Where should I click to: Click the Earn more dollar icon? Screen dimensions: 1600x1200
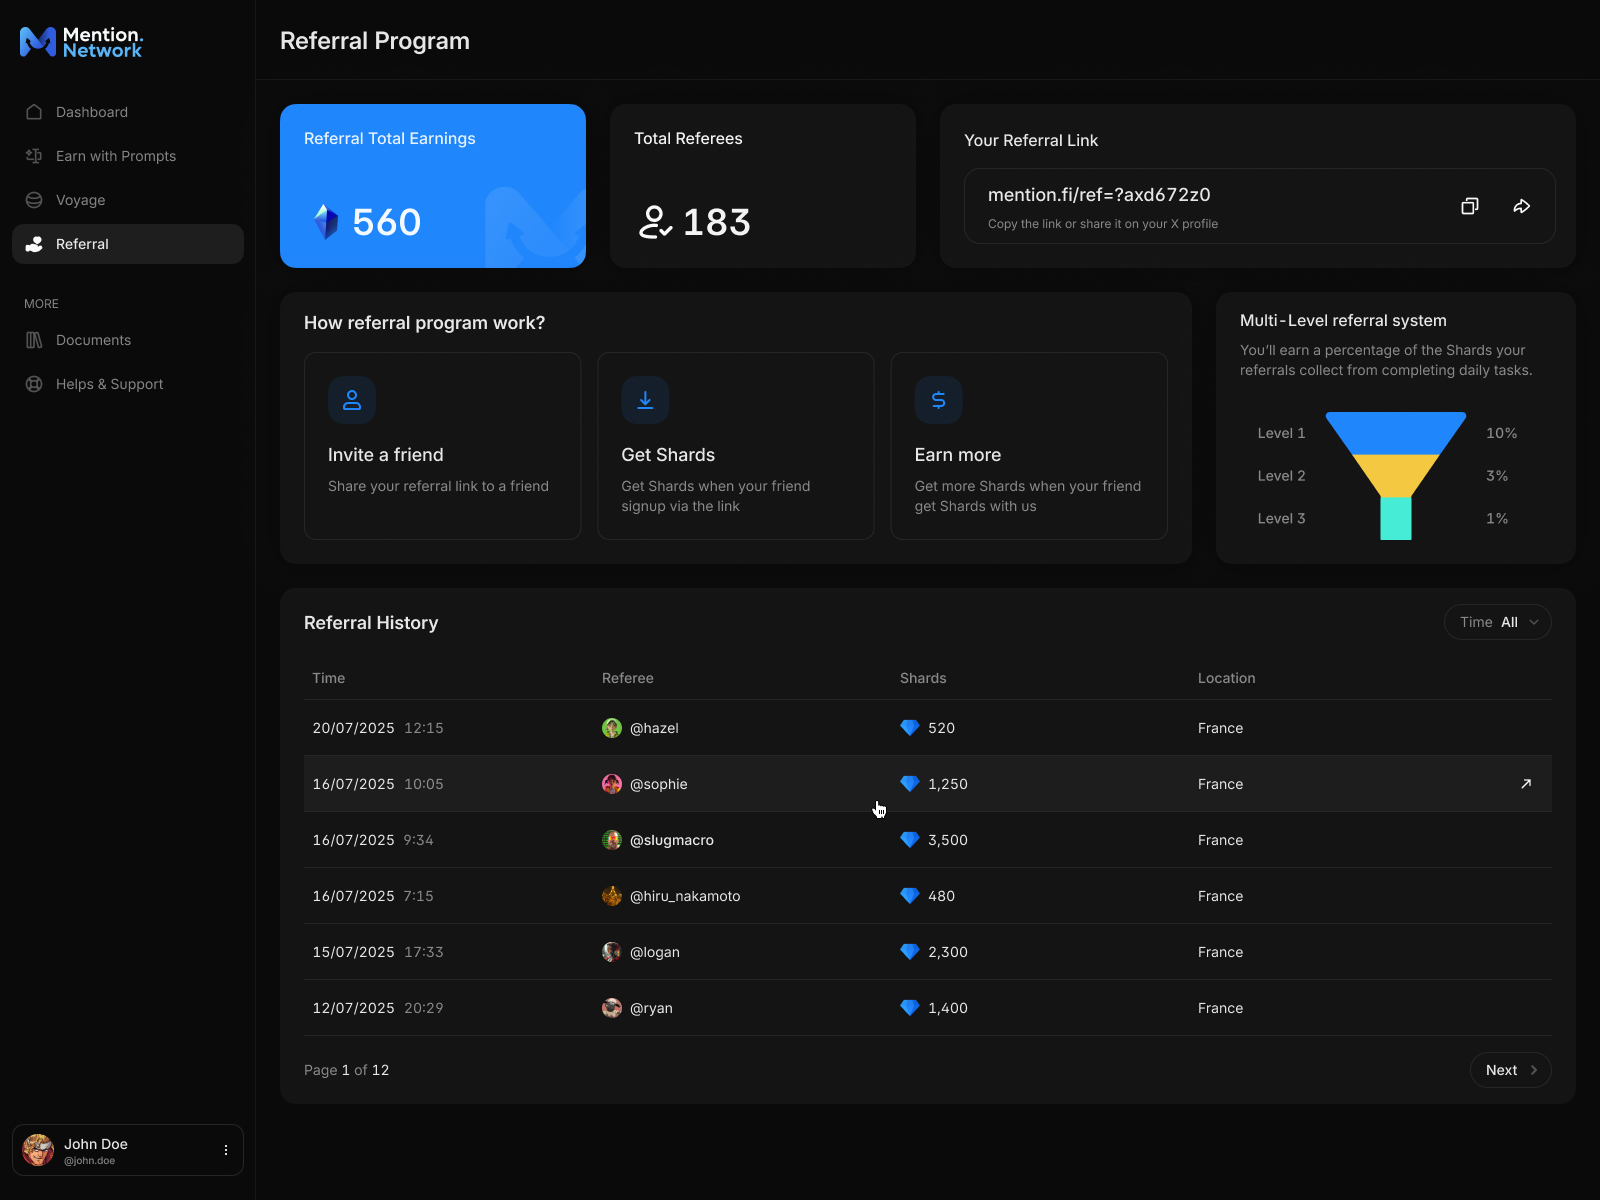(939, 400)
